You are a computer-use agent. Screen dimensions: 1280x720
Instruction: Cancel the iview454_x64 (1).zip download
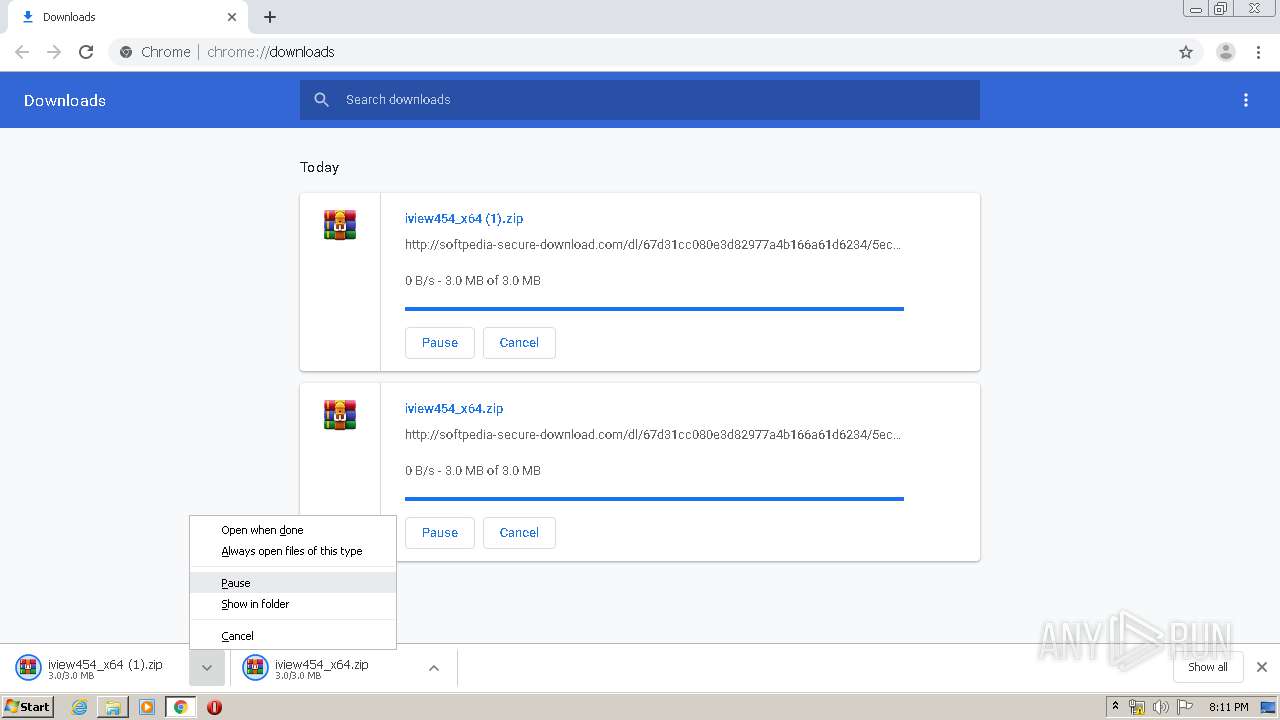(519, 343)
